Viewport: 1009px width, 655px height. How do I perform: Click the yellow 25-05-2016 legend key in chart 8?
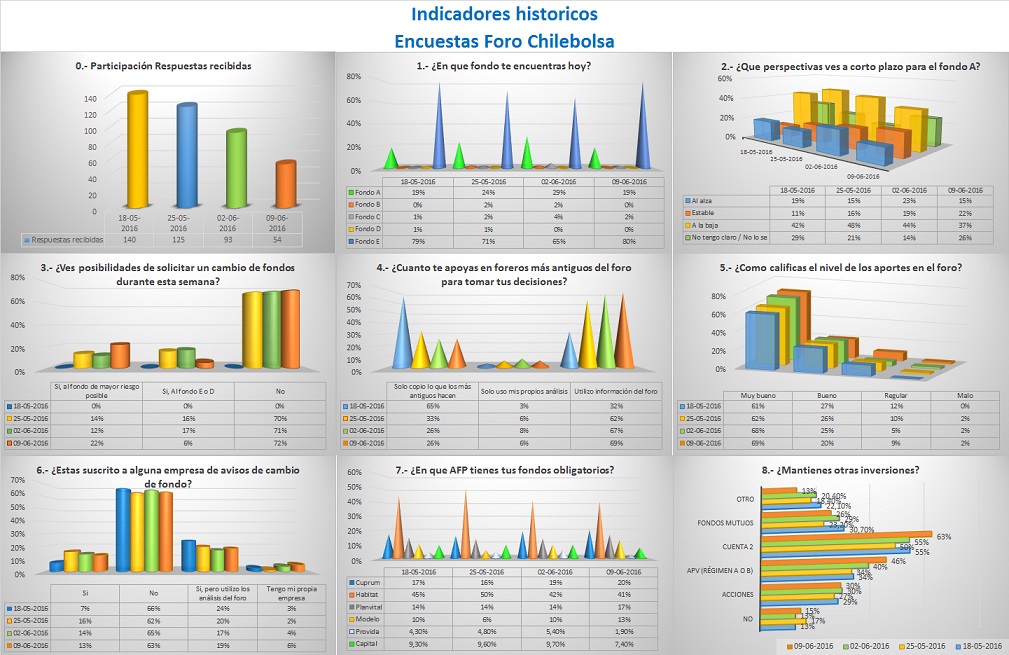903,646
